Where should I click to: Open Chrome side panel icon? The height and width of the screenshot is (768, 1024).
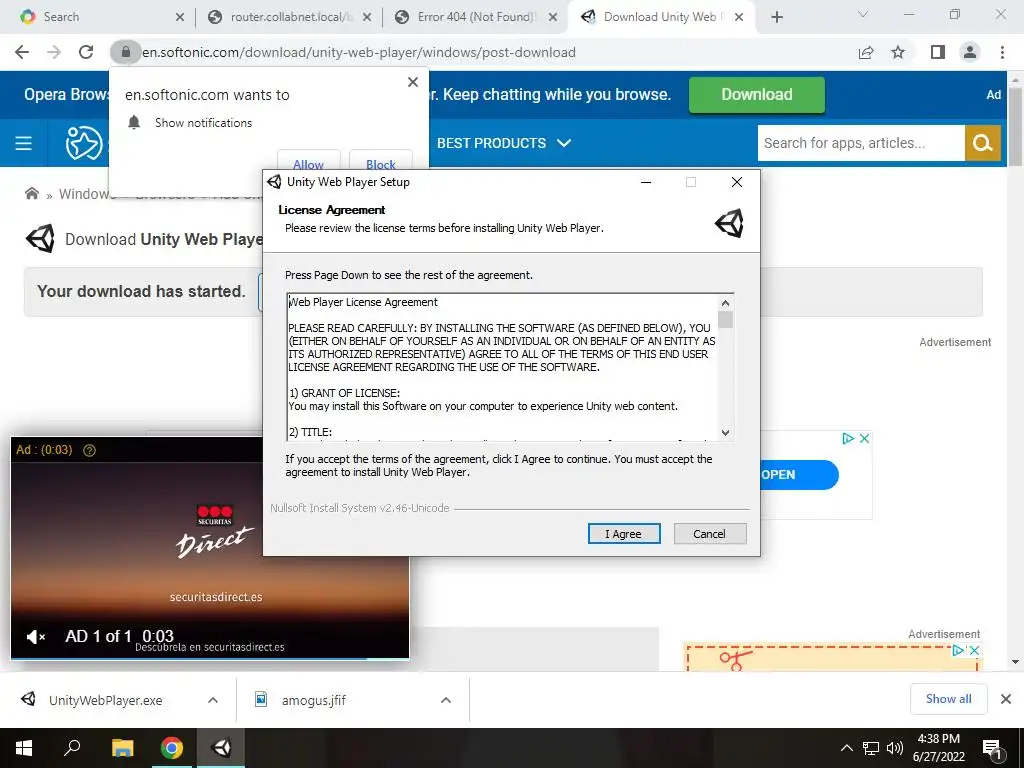(x=938, y=52)
